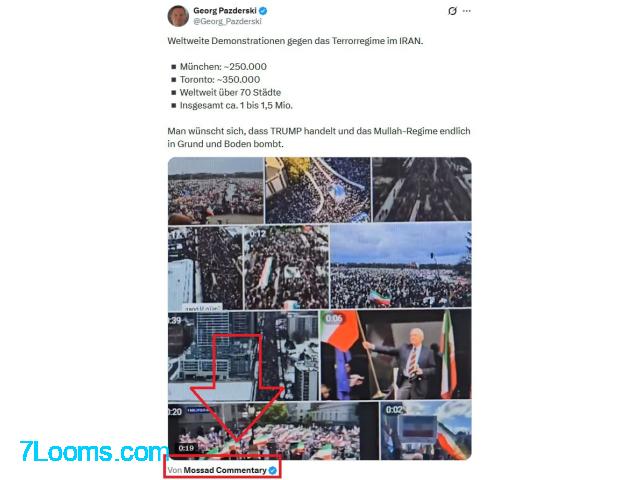The image size is (640, 480).
Task: Click Georg Pazderski's profile avatar
Action: click(x=178, y=16)
